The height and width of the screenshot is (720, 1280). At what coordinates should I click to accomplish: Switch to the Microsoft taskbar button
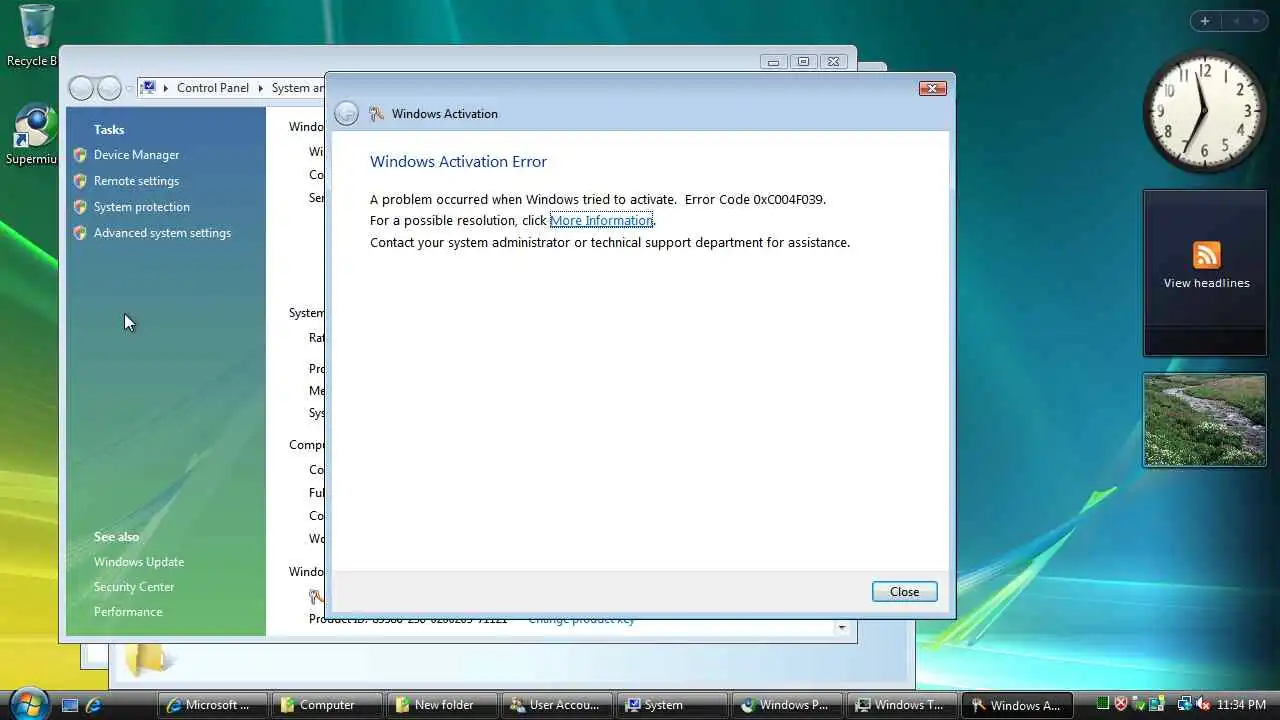(x=213, y=705)
